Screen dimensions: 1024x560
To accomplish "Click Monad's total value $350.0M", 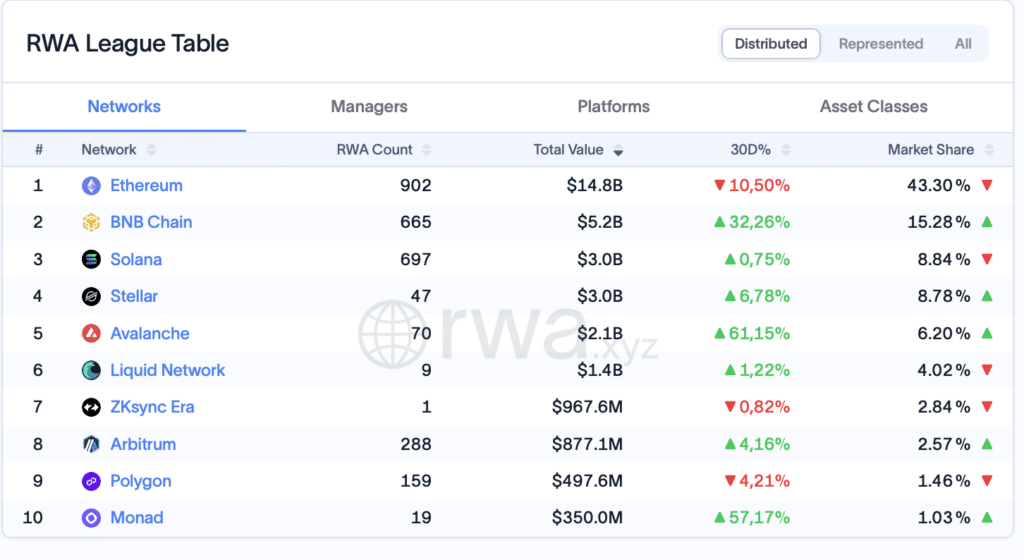I will pyautogui.click(x=587, y=518).
